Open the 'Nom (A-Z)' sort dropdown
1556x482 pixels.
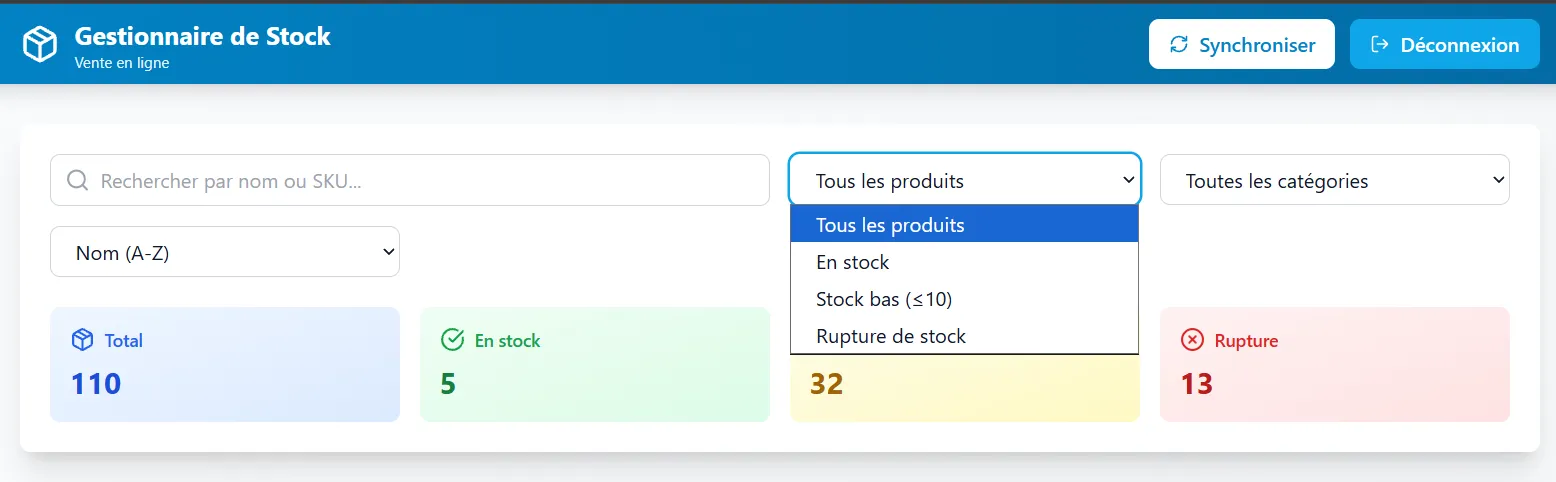coord(224,253)
